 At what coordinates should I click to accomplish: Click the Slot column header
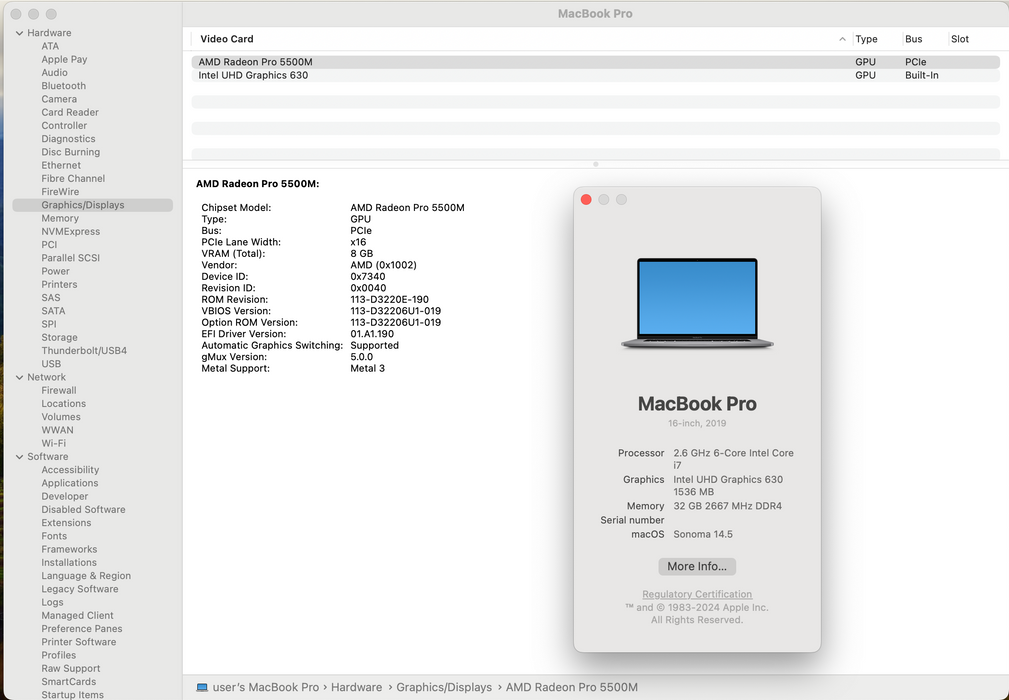point(959,39)
